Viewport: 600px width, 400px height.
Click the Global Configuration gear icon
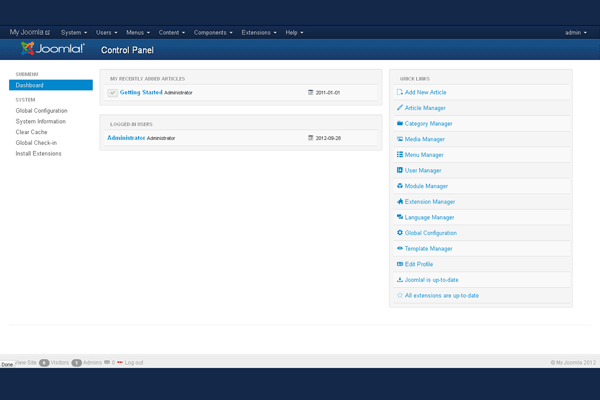click(x=399, y=232)
